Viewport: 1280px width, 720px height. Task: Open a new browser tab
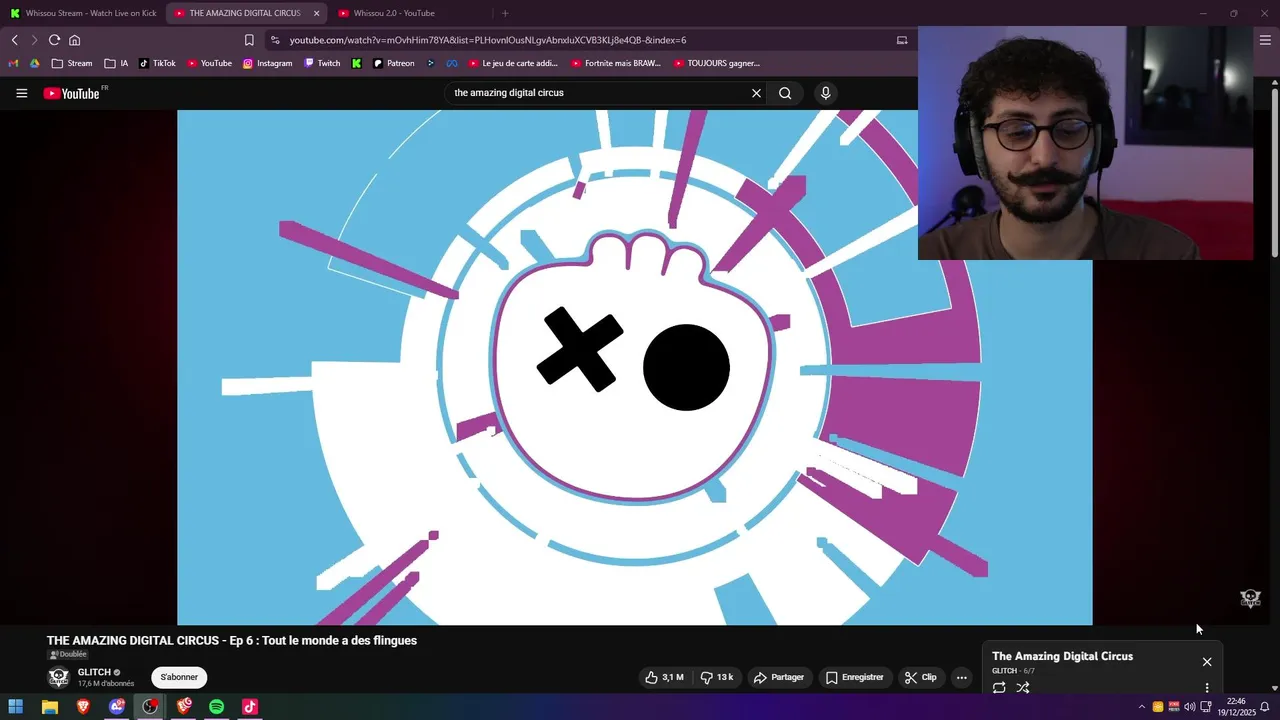(x=505, y=13)
